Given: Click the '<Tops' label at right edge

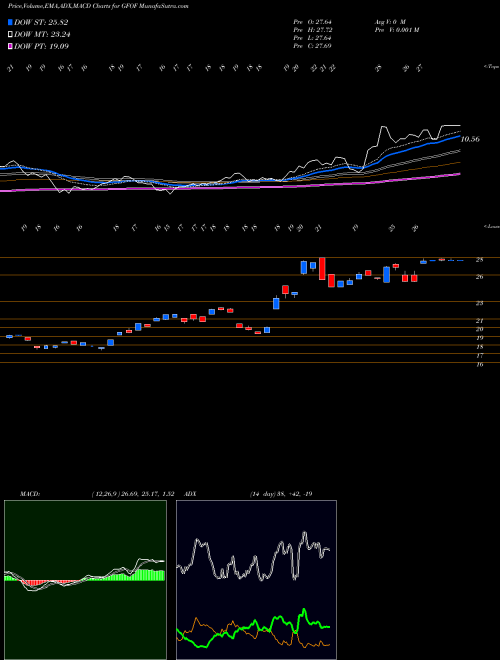Looking at the screenshot, I should click(492, 67).
